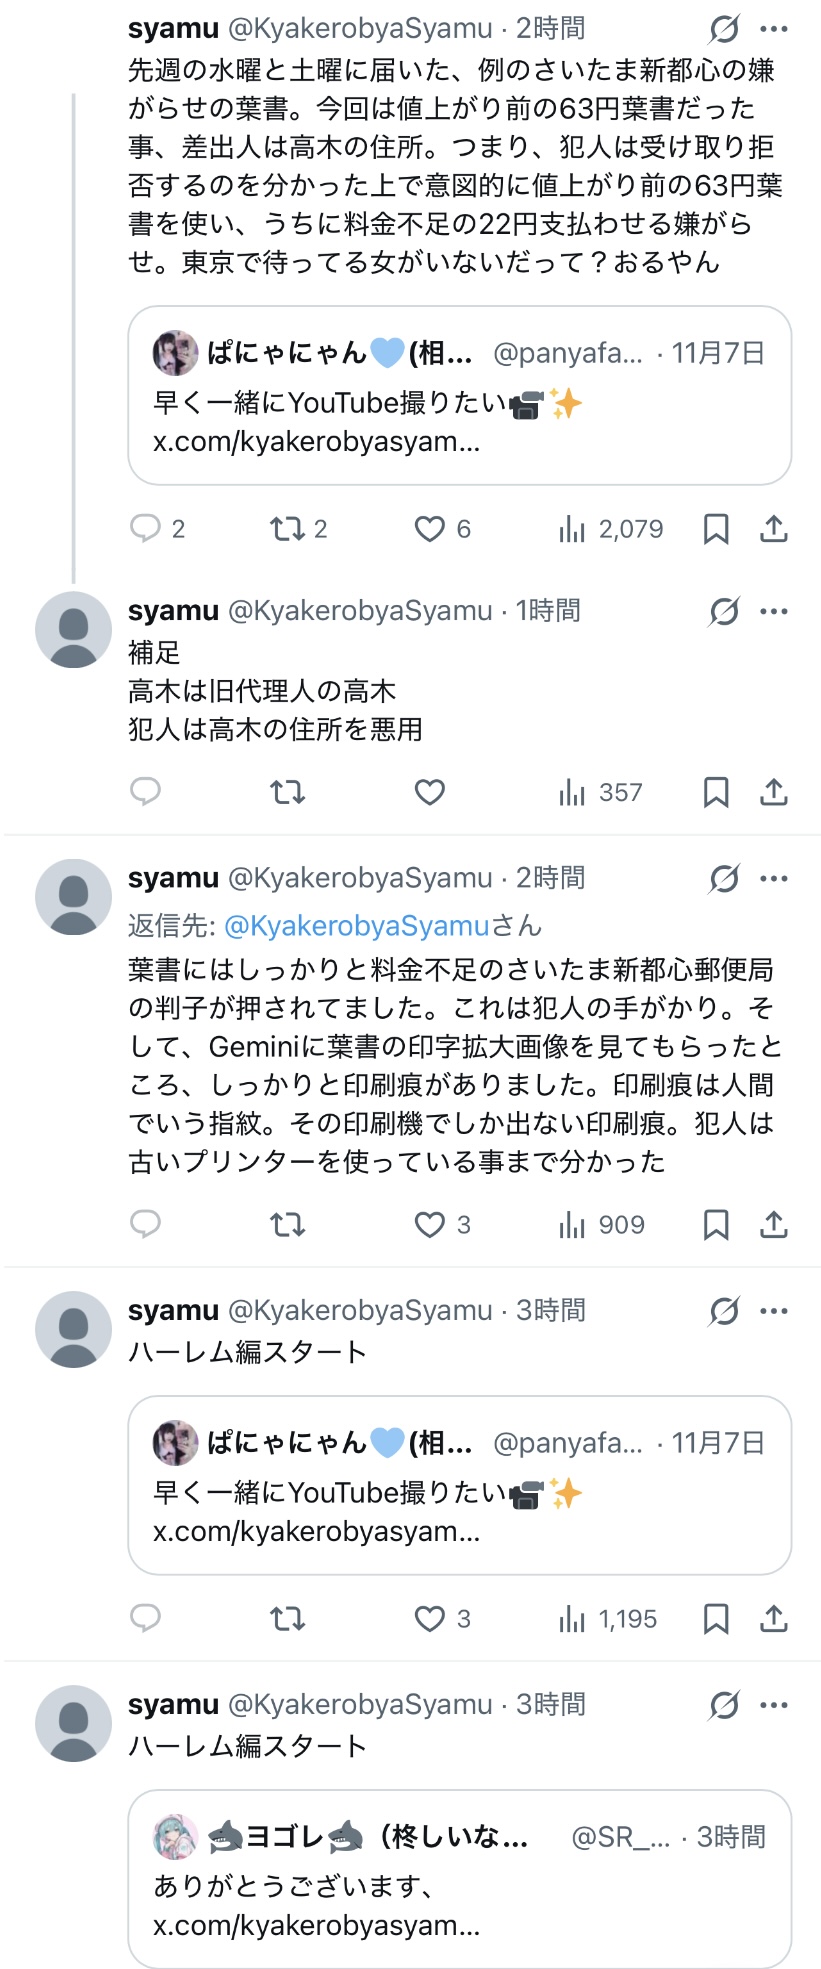Open the syamu username on the Gemini tweet
This screenshot has width=821, height=1969.
[x=173, y=878]
